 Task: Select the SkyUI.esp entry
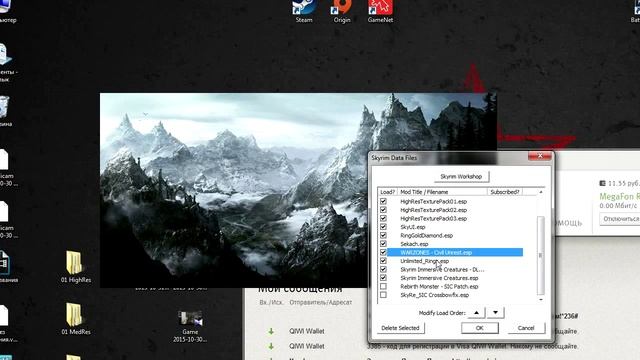tap(413, 227)
